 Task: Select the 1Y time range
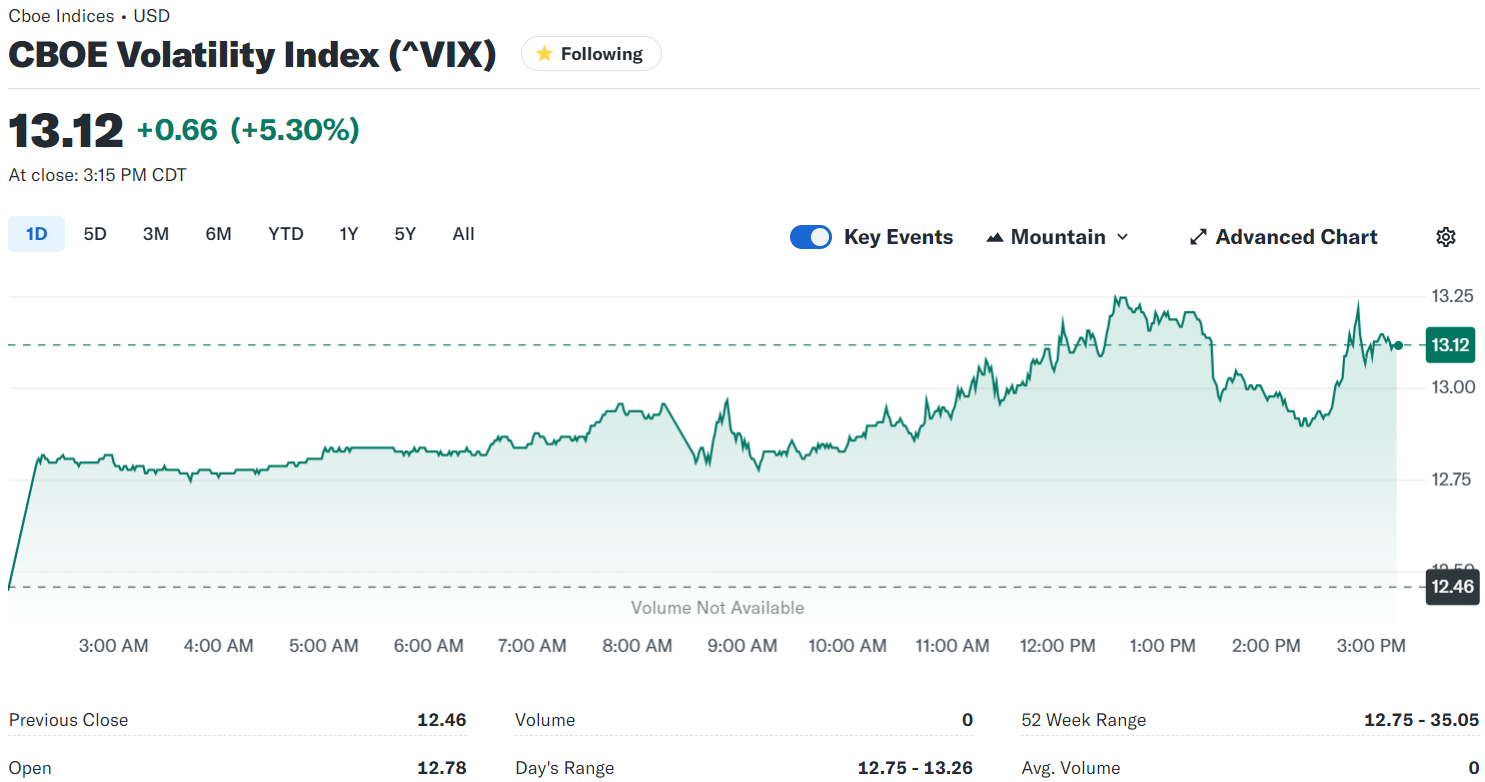pyautogui.click(x=348, y=234)
